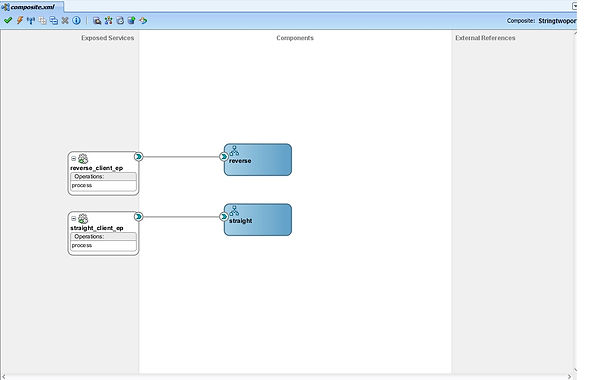This screenshot has height=380, width=596.
Task: Collapse the reverse_client_ep service box
Action: click(74, 158)
